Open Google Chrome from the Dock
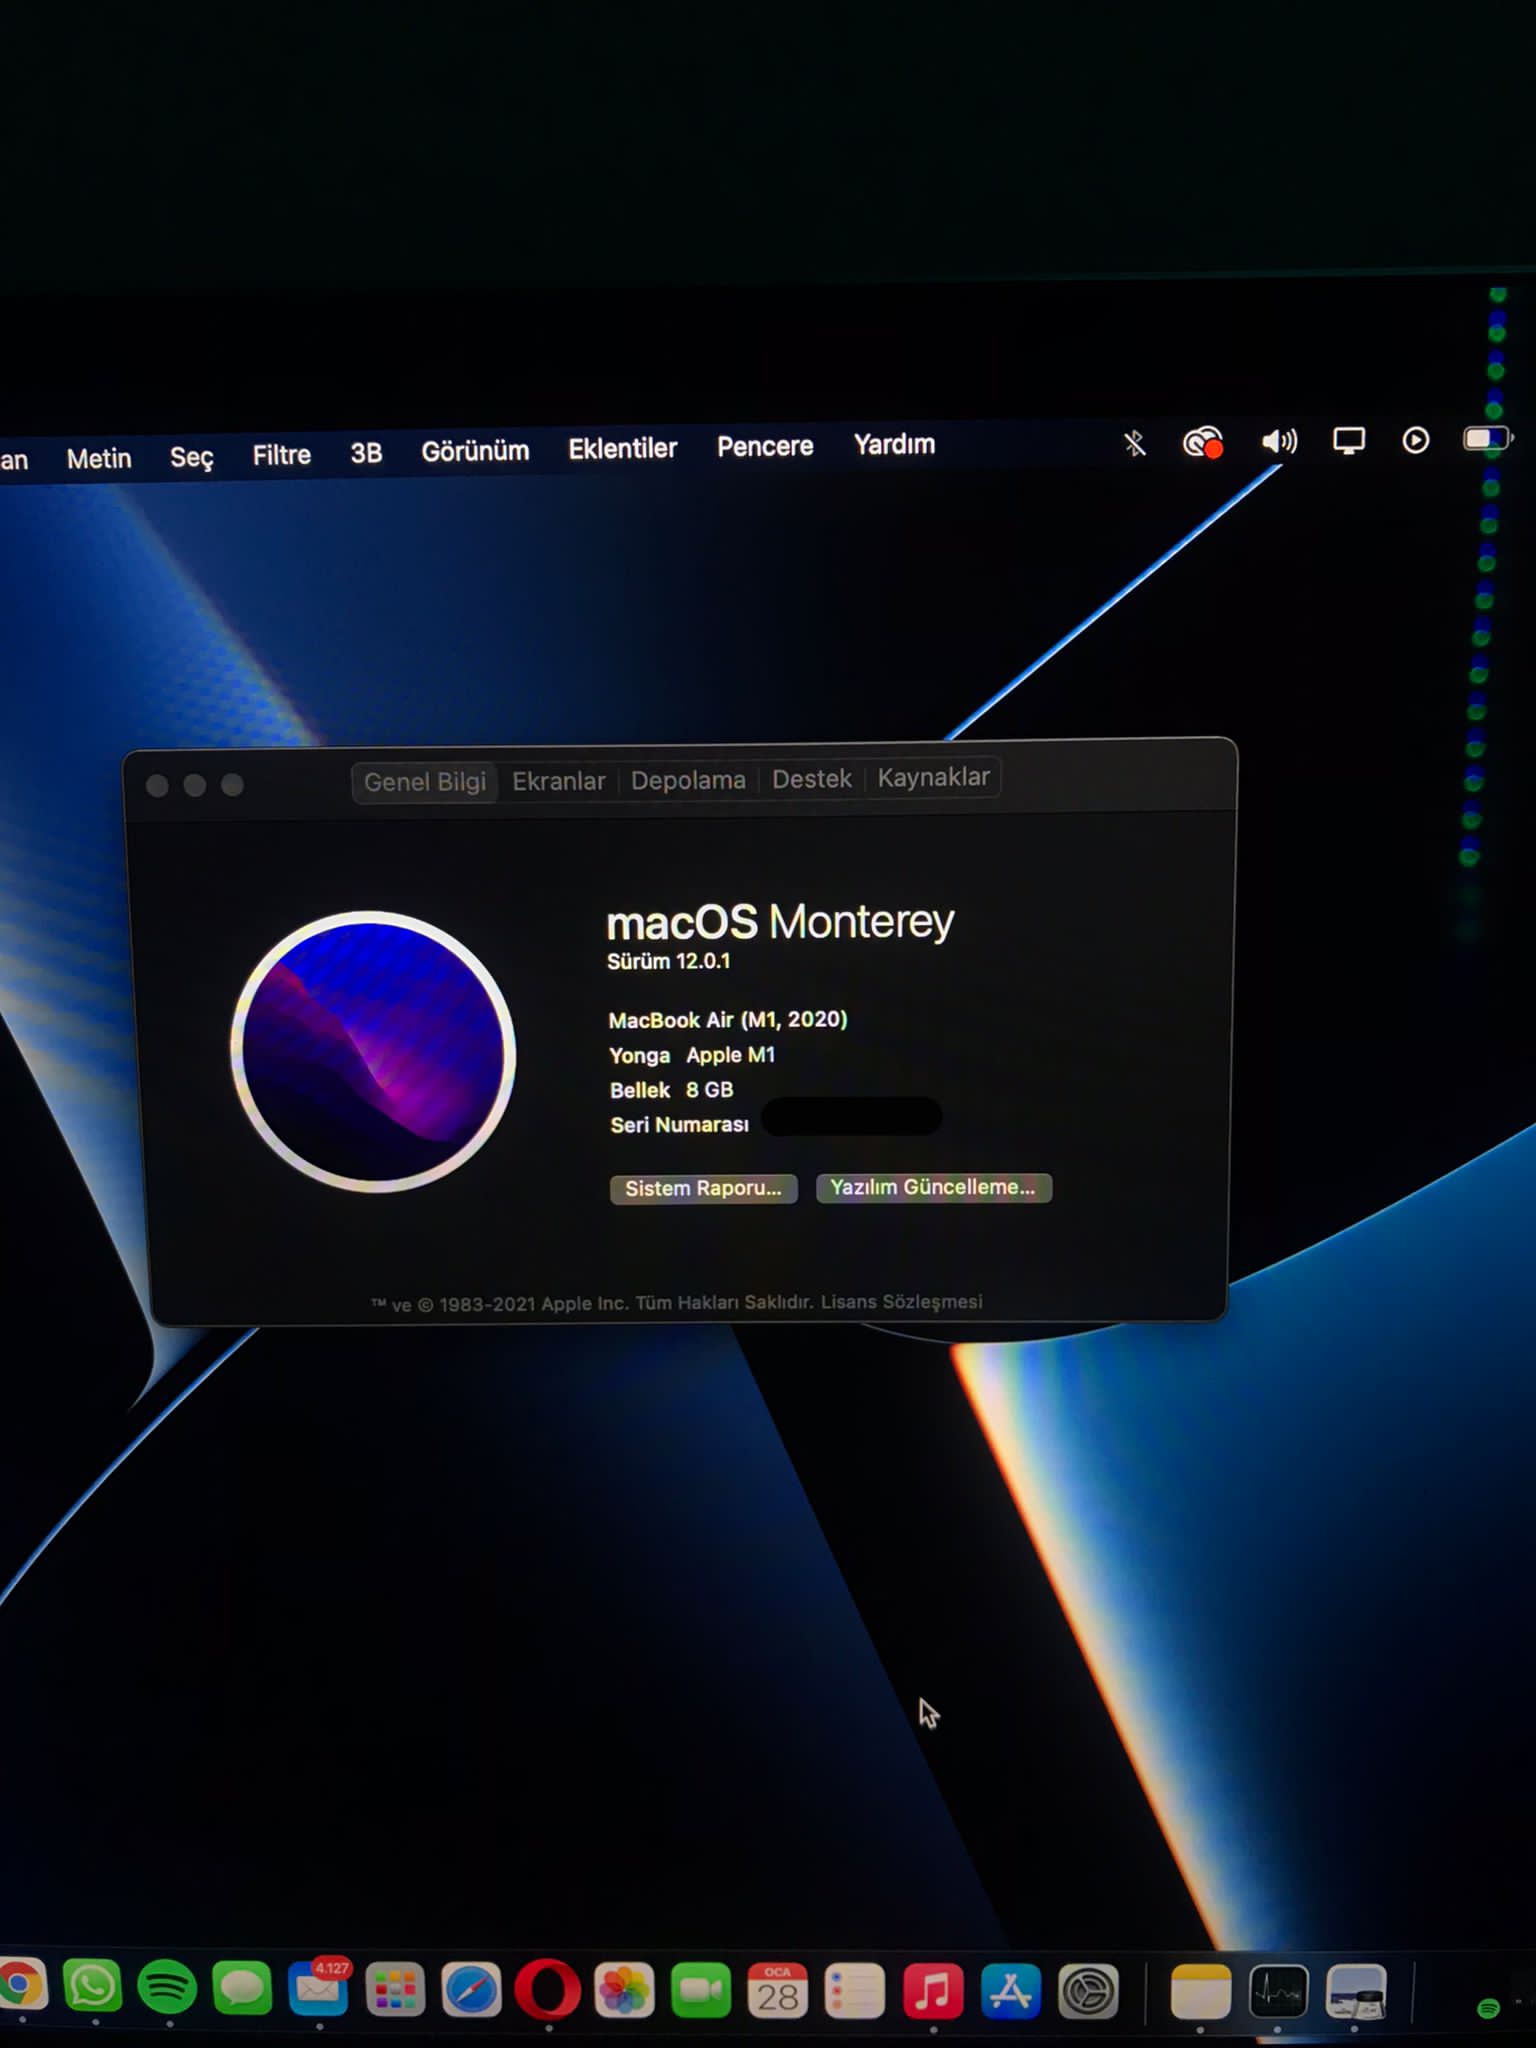The width and height of the screenshot is (1536, 2048). pos(20,1985)
